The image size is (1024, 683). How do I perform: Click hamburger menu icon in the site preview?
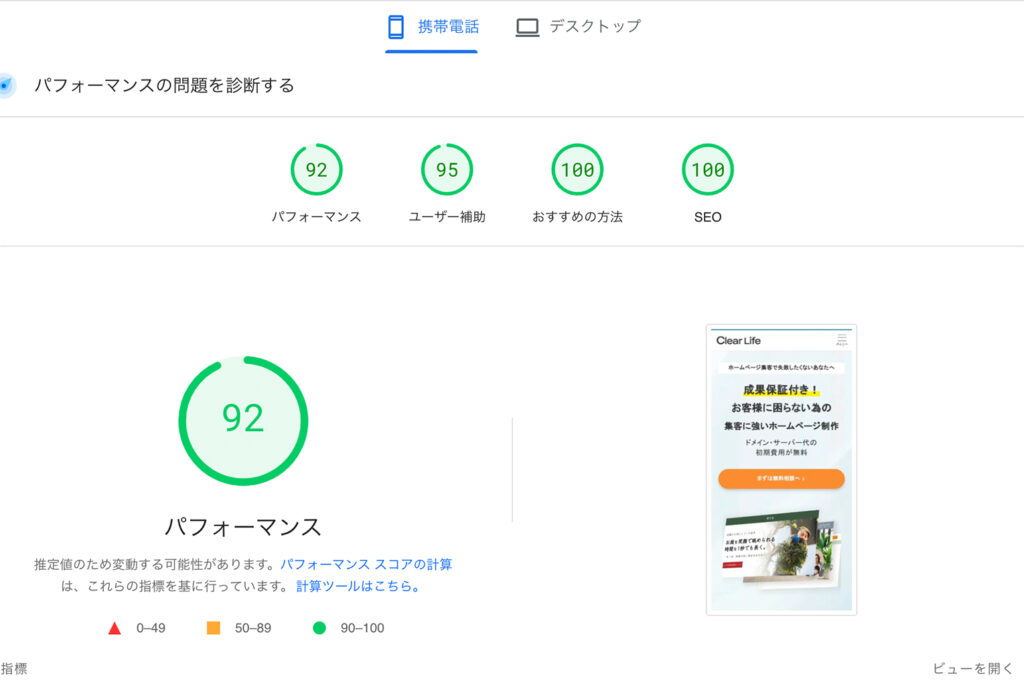[x=841, y=340]
